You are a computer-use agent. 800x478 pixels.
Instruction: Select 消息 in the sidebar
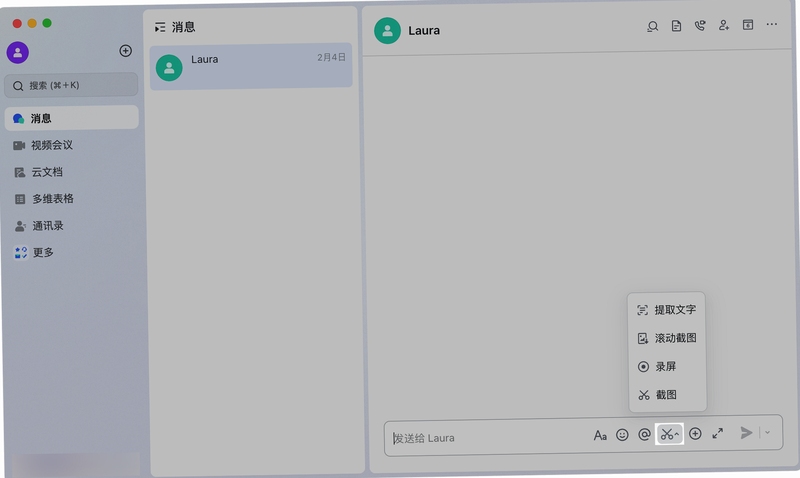coord(71,118)
